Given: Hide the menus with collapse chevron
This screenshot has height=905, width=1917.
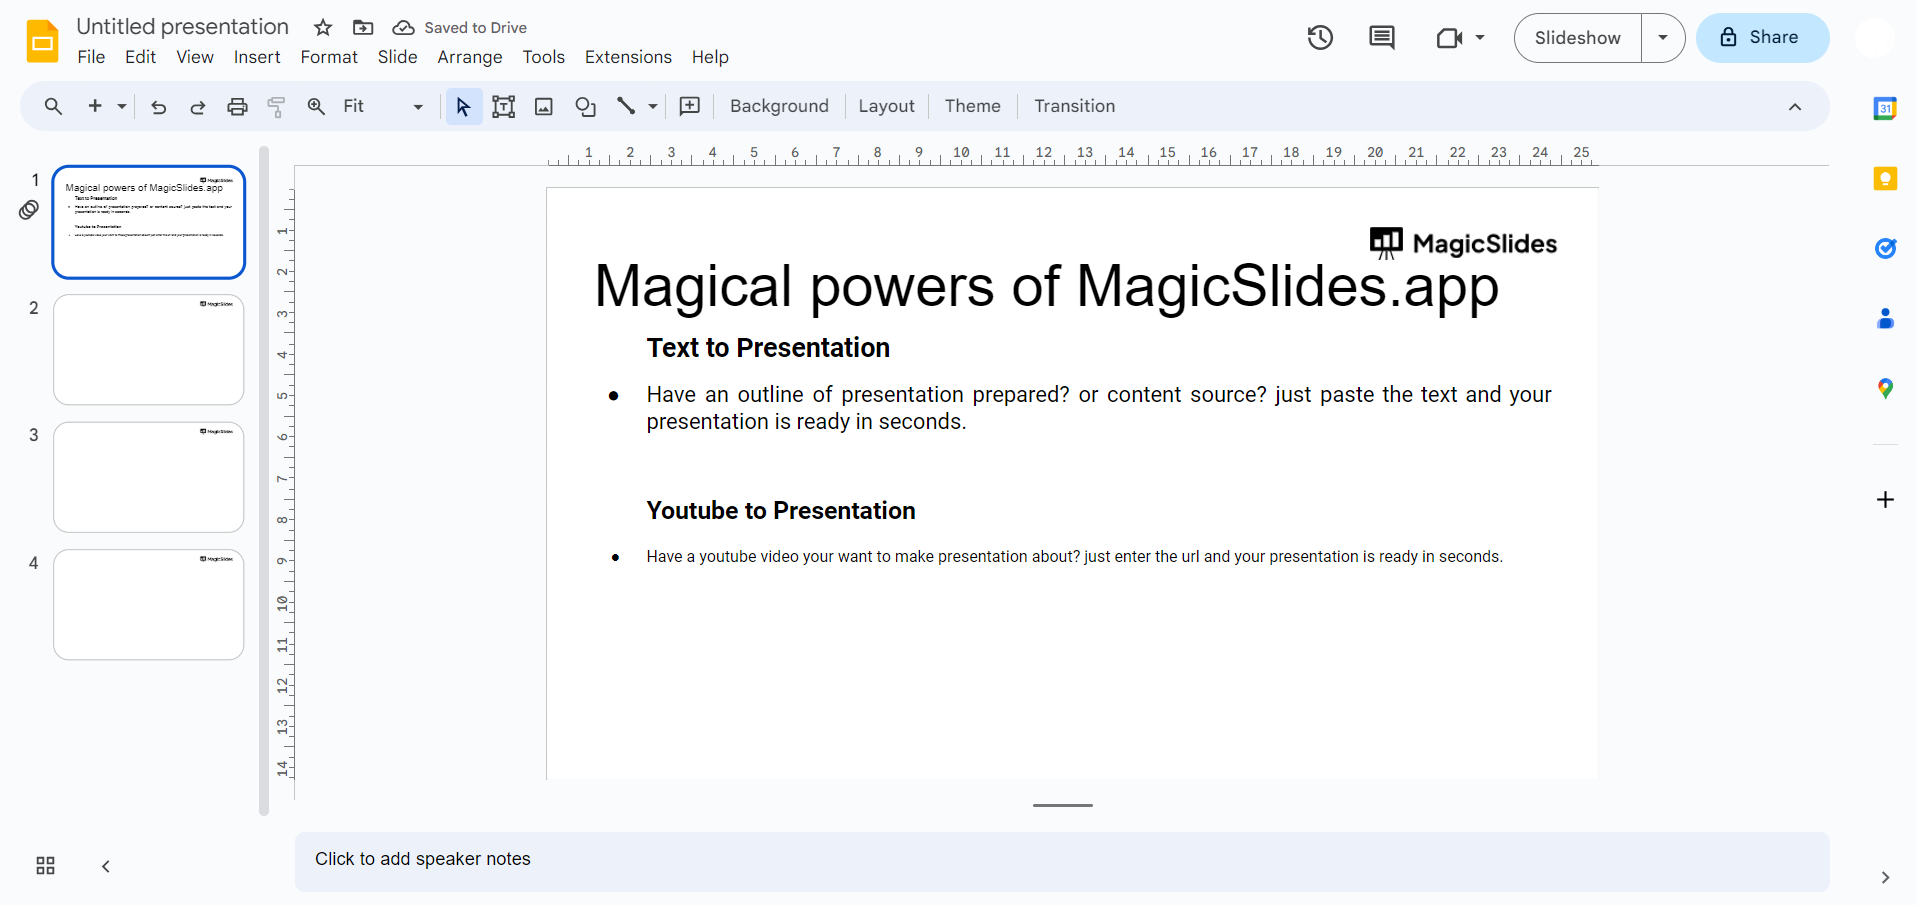Looking at the screenshot, I should click(1795, 107).
